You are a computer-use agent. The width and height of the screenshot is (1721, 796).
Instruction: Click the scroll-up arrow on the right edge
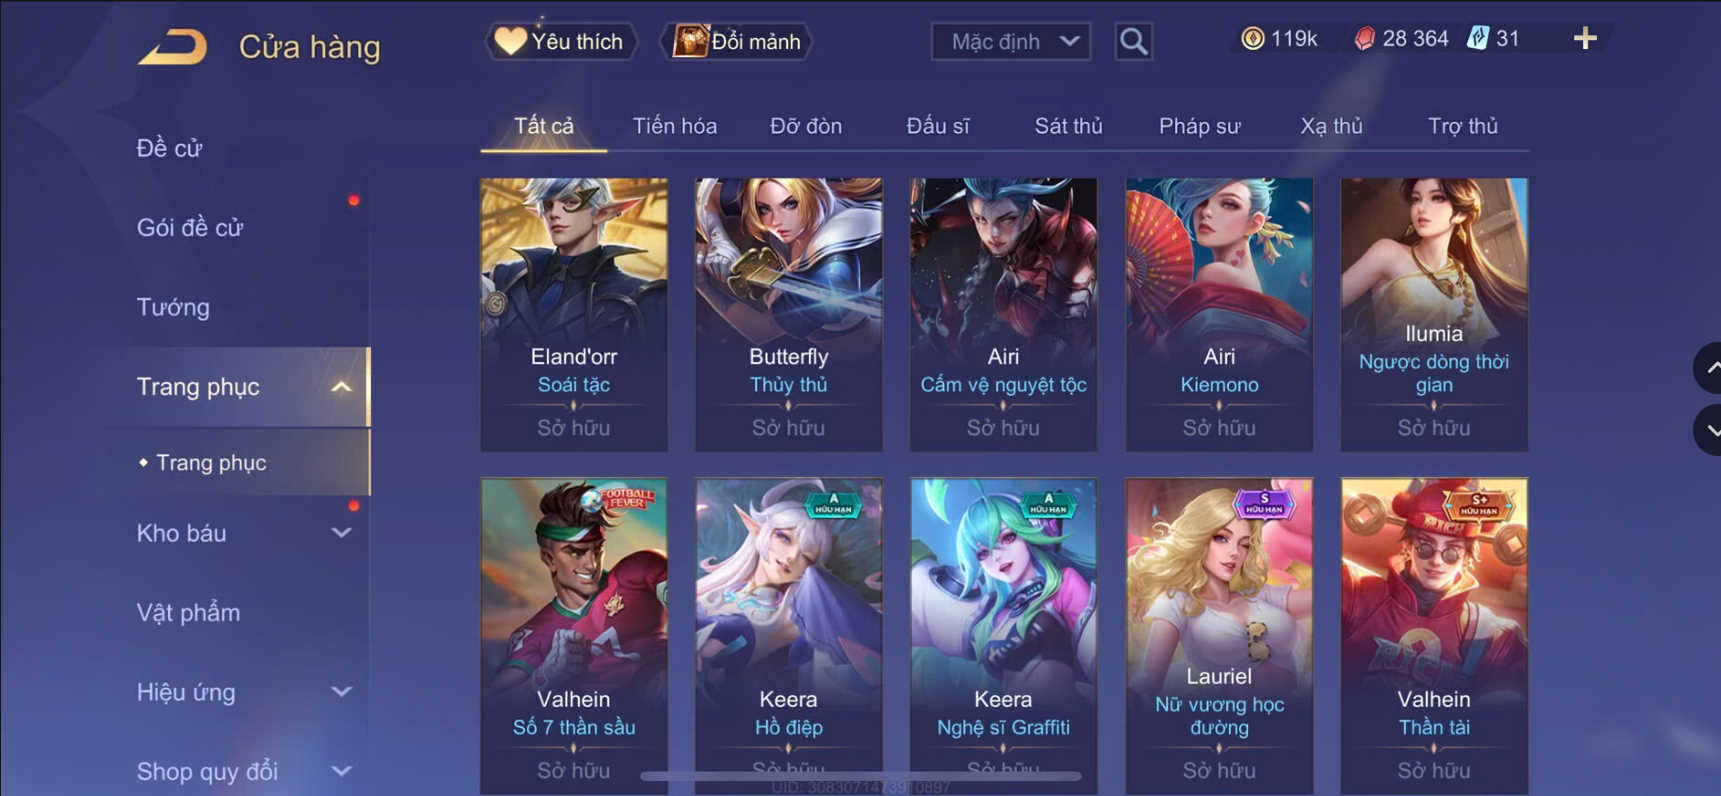click(x=1708, y=368)
